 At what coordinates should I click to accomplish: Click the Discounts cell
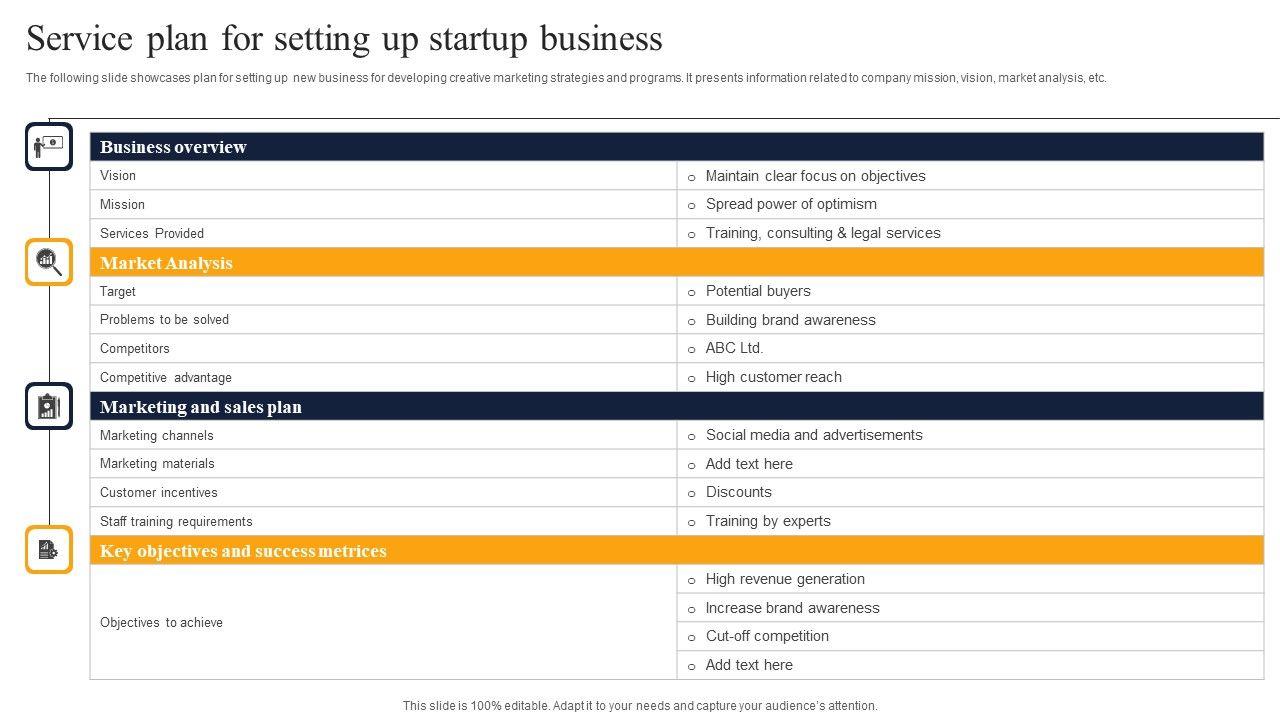(x=738, y=492)
